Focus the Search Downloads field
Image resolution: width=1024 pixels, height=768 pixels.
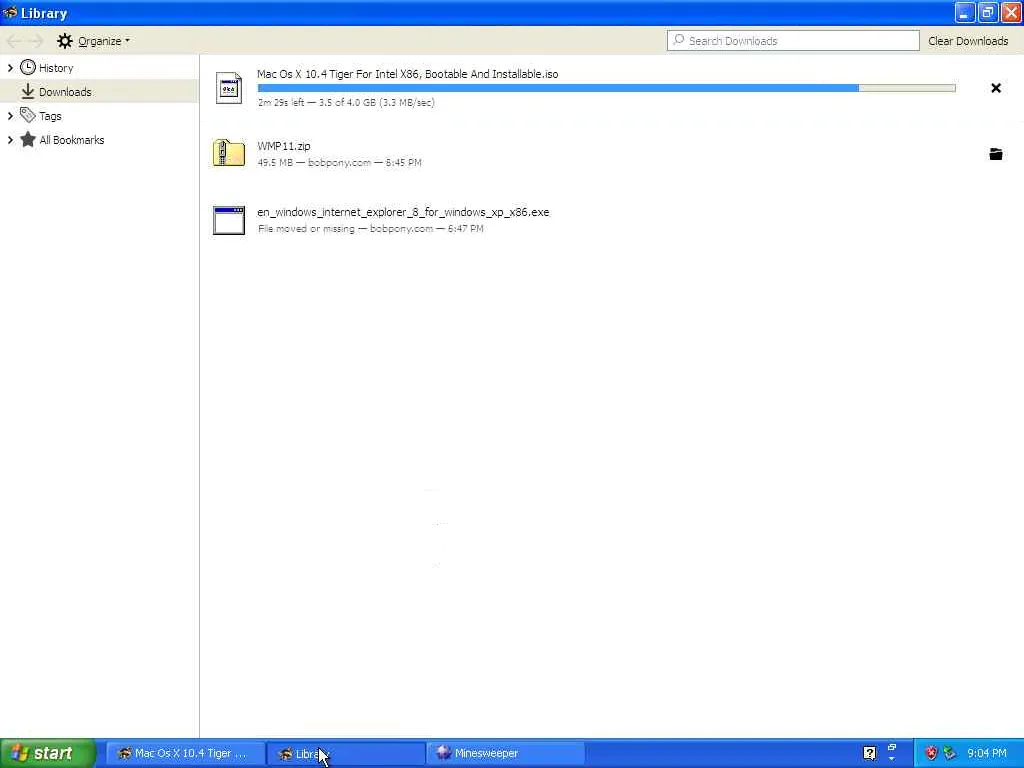click(793, 40)
